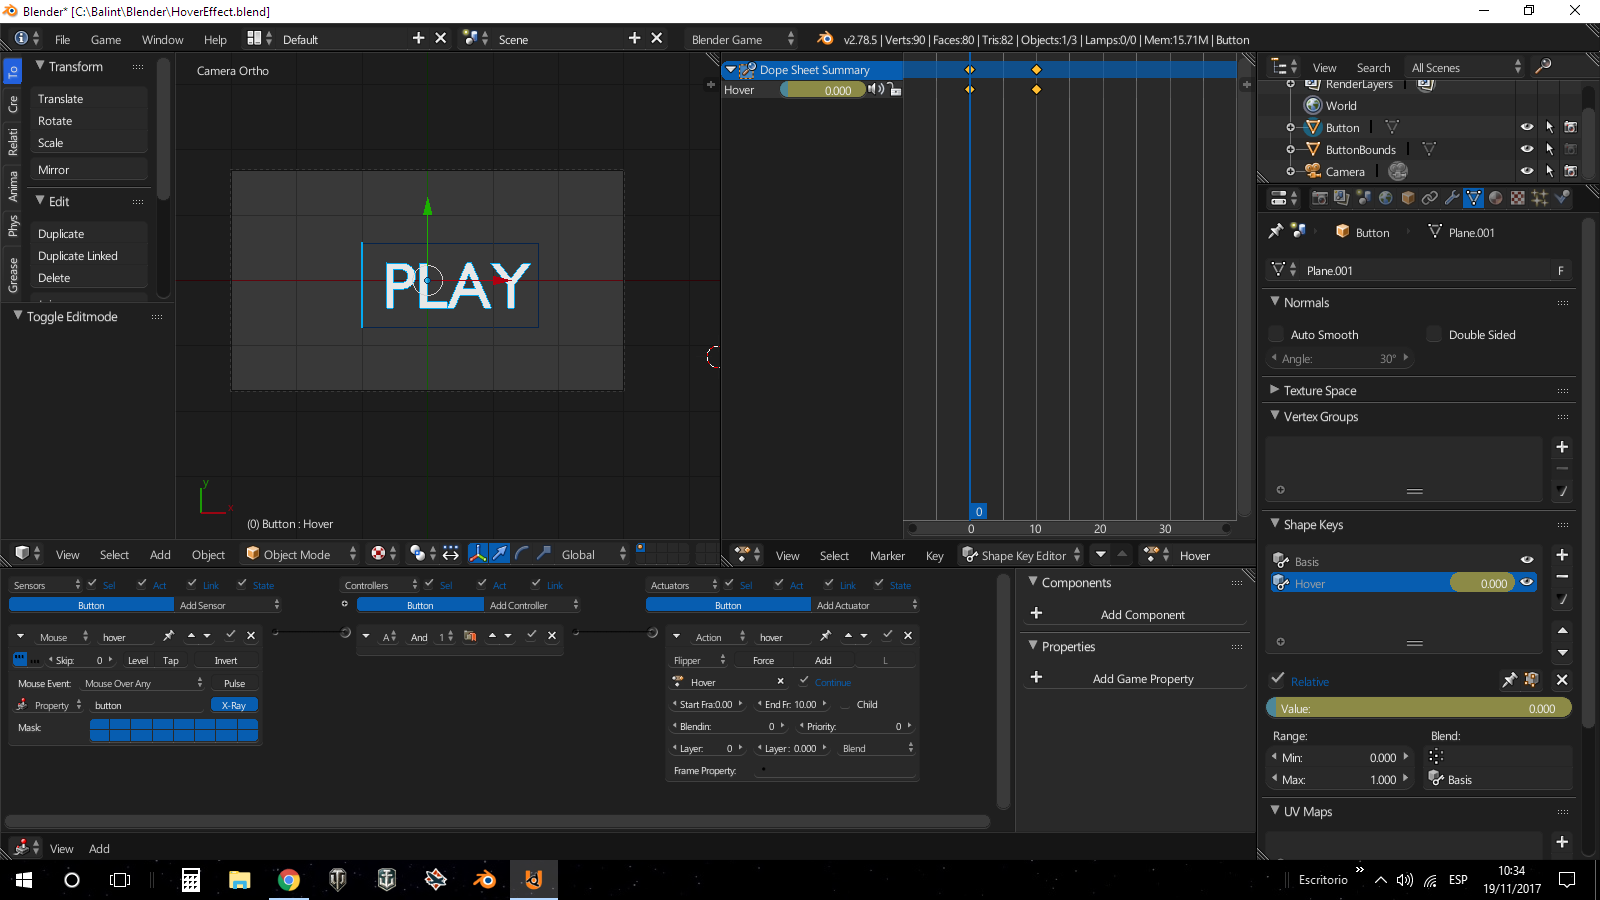This screenshot has height=900, width=1600.
Task: Pin the shape key value (pin icon beside Relative)
Action: [1509, 681]
